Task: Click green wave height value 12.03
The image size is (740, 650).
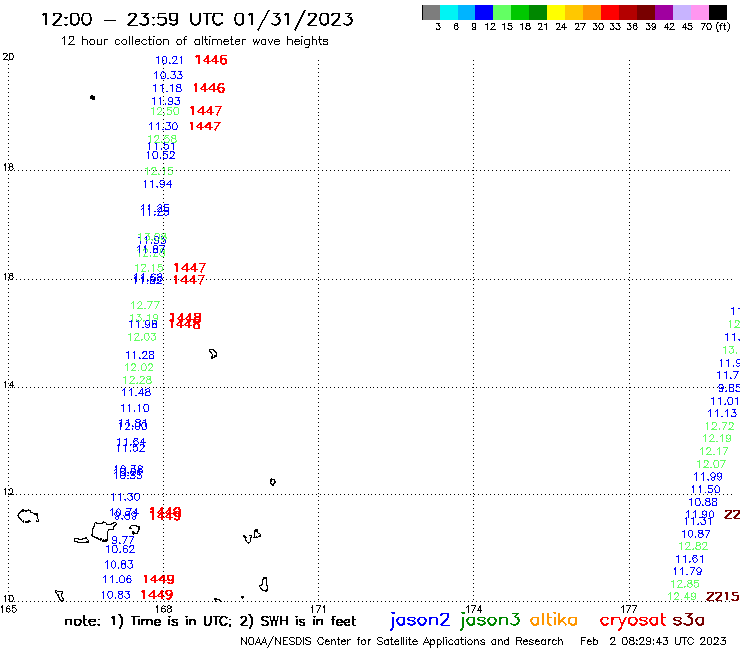Action: tap(142, 338)
